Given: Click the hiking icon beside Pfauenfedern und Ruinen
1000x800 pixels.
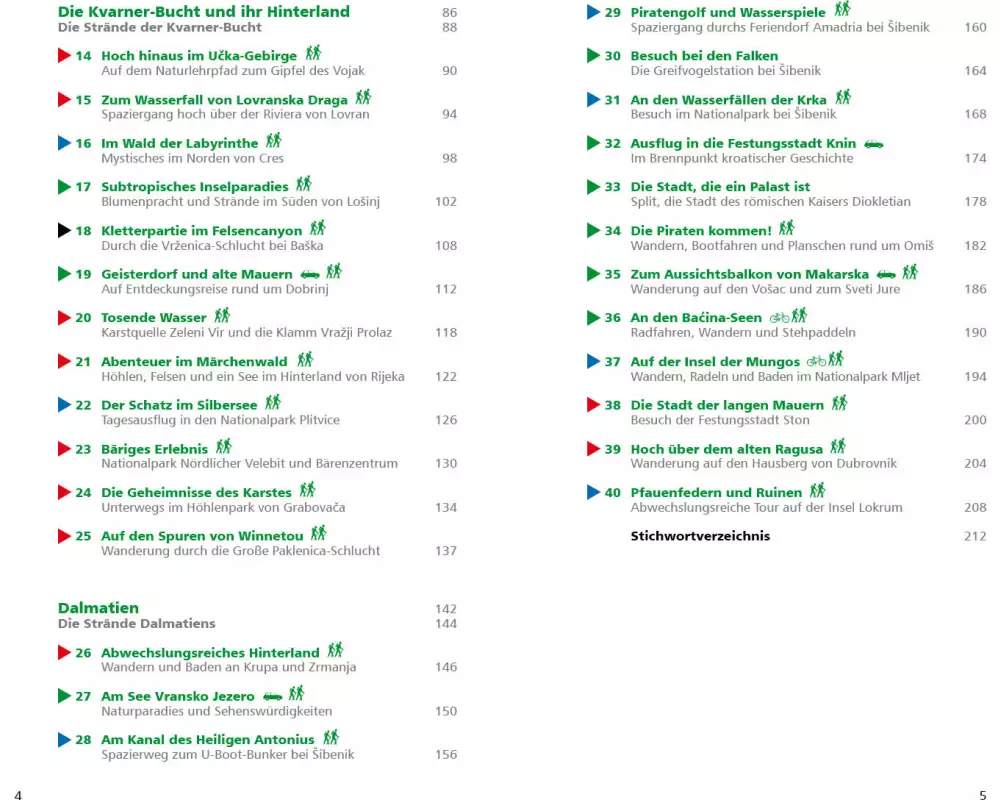Looking at the screenshot, I should [818, 491].
